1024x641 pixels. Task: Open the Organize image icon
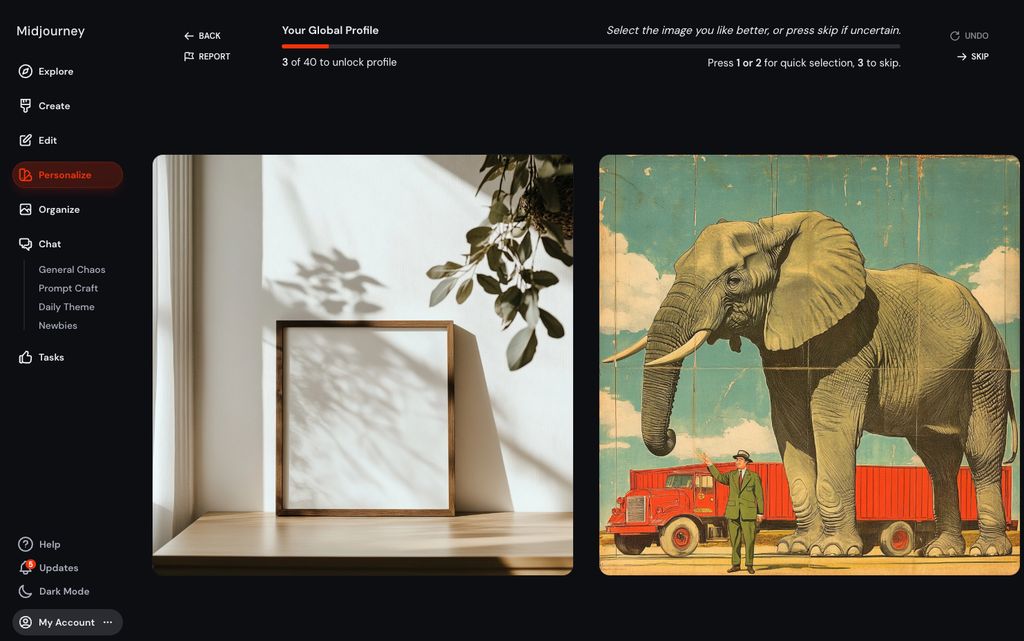click(25, 210)
